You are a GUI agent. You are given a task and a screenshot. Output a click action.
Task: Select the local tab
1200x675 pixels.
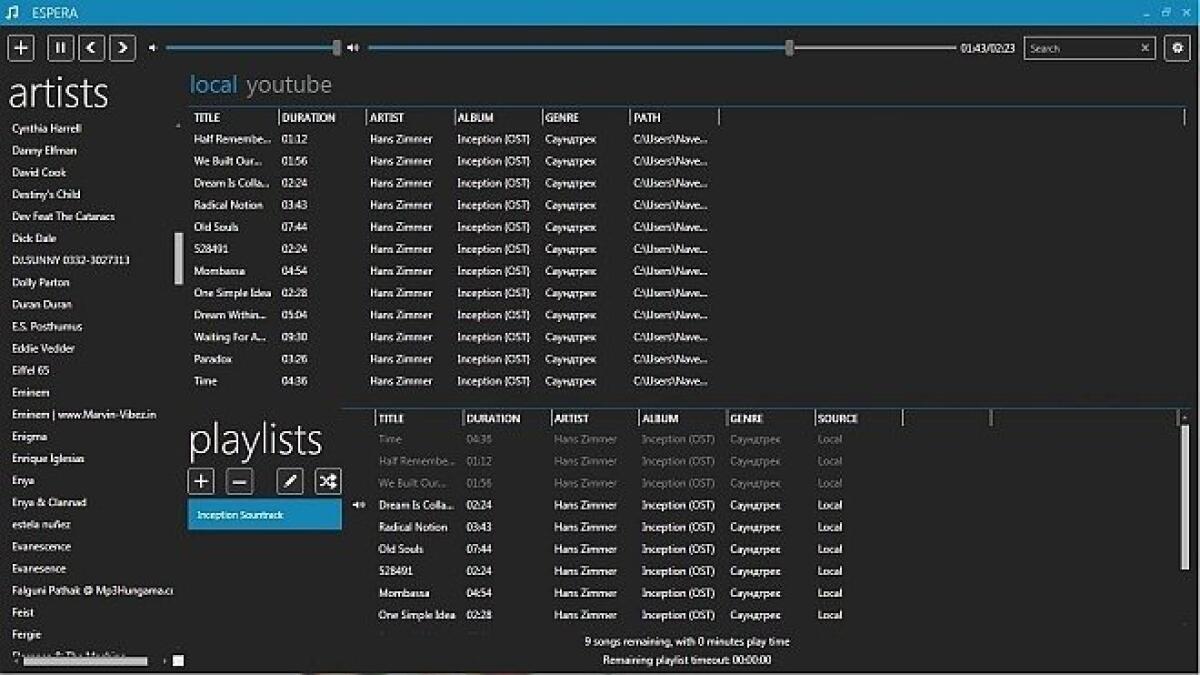click(x=214, y=84)
